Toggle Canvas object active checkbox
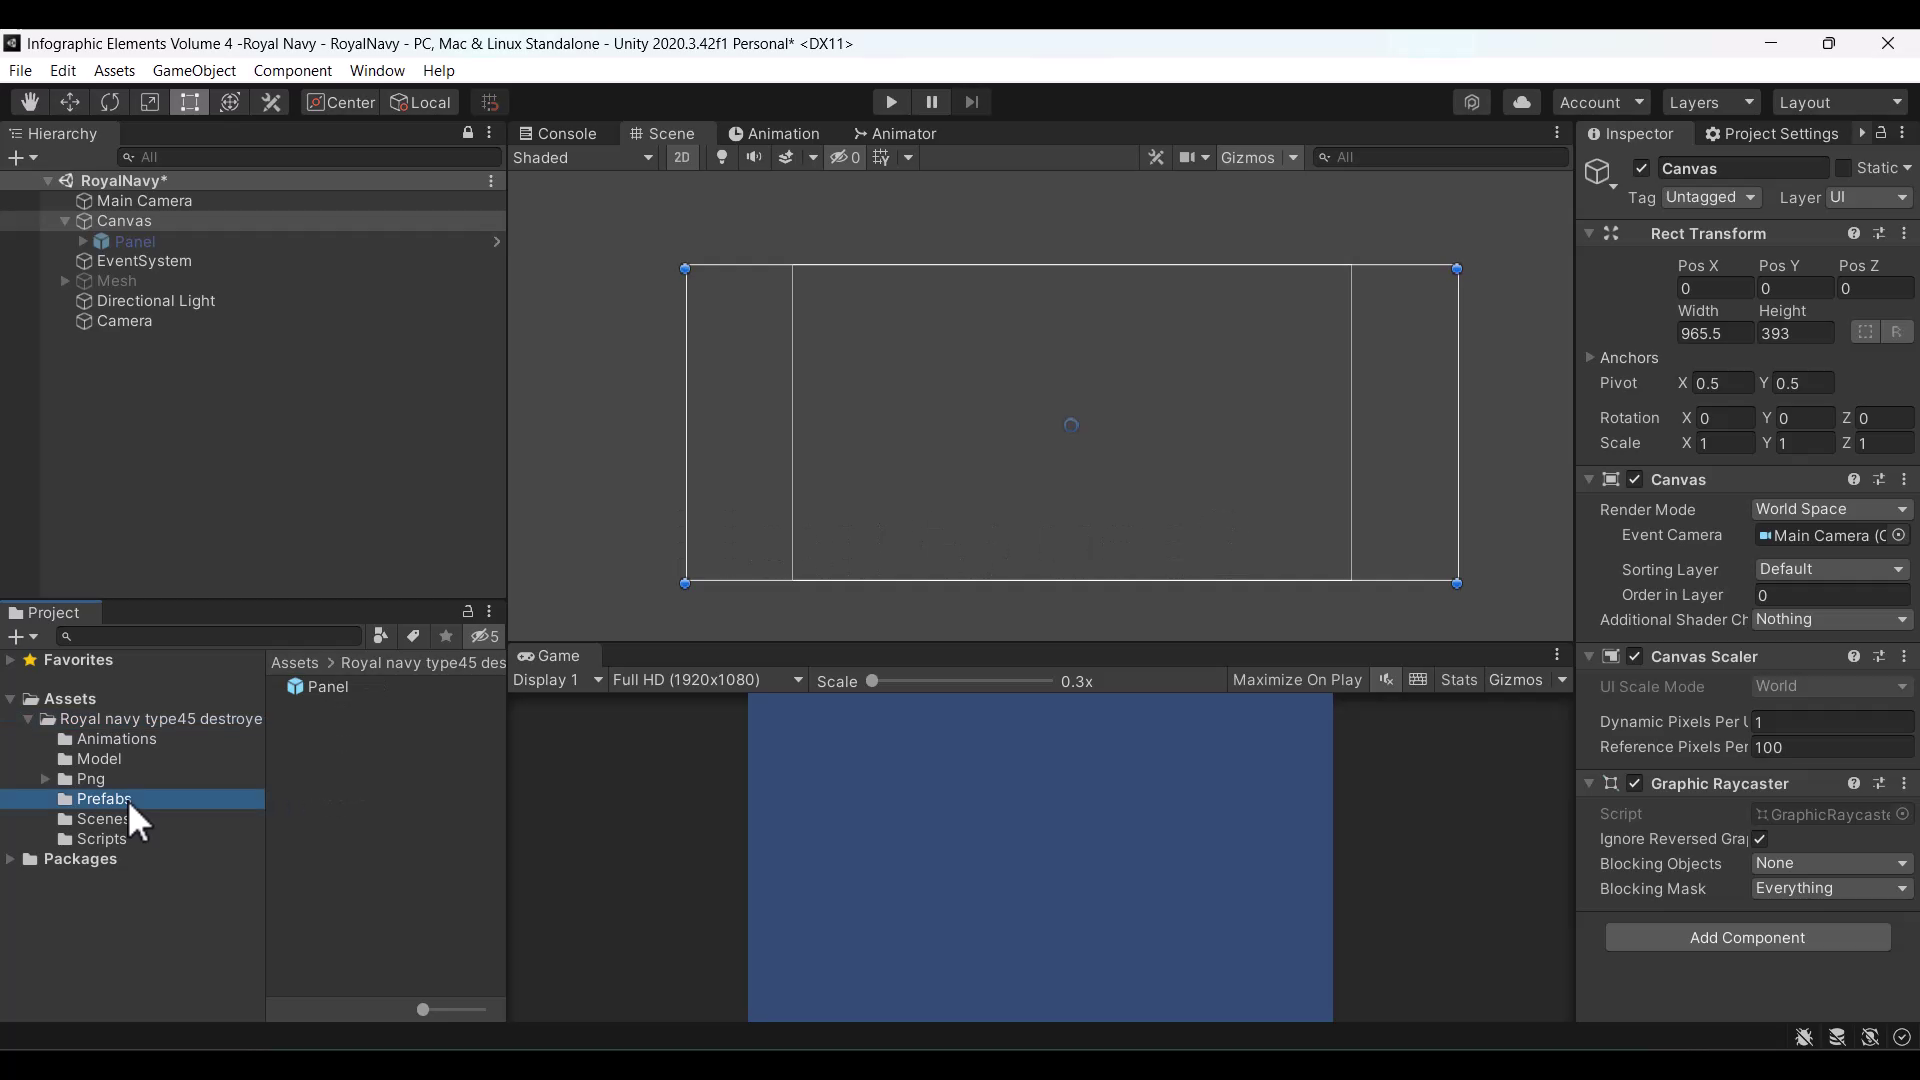 tap(1641, 168)
